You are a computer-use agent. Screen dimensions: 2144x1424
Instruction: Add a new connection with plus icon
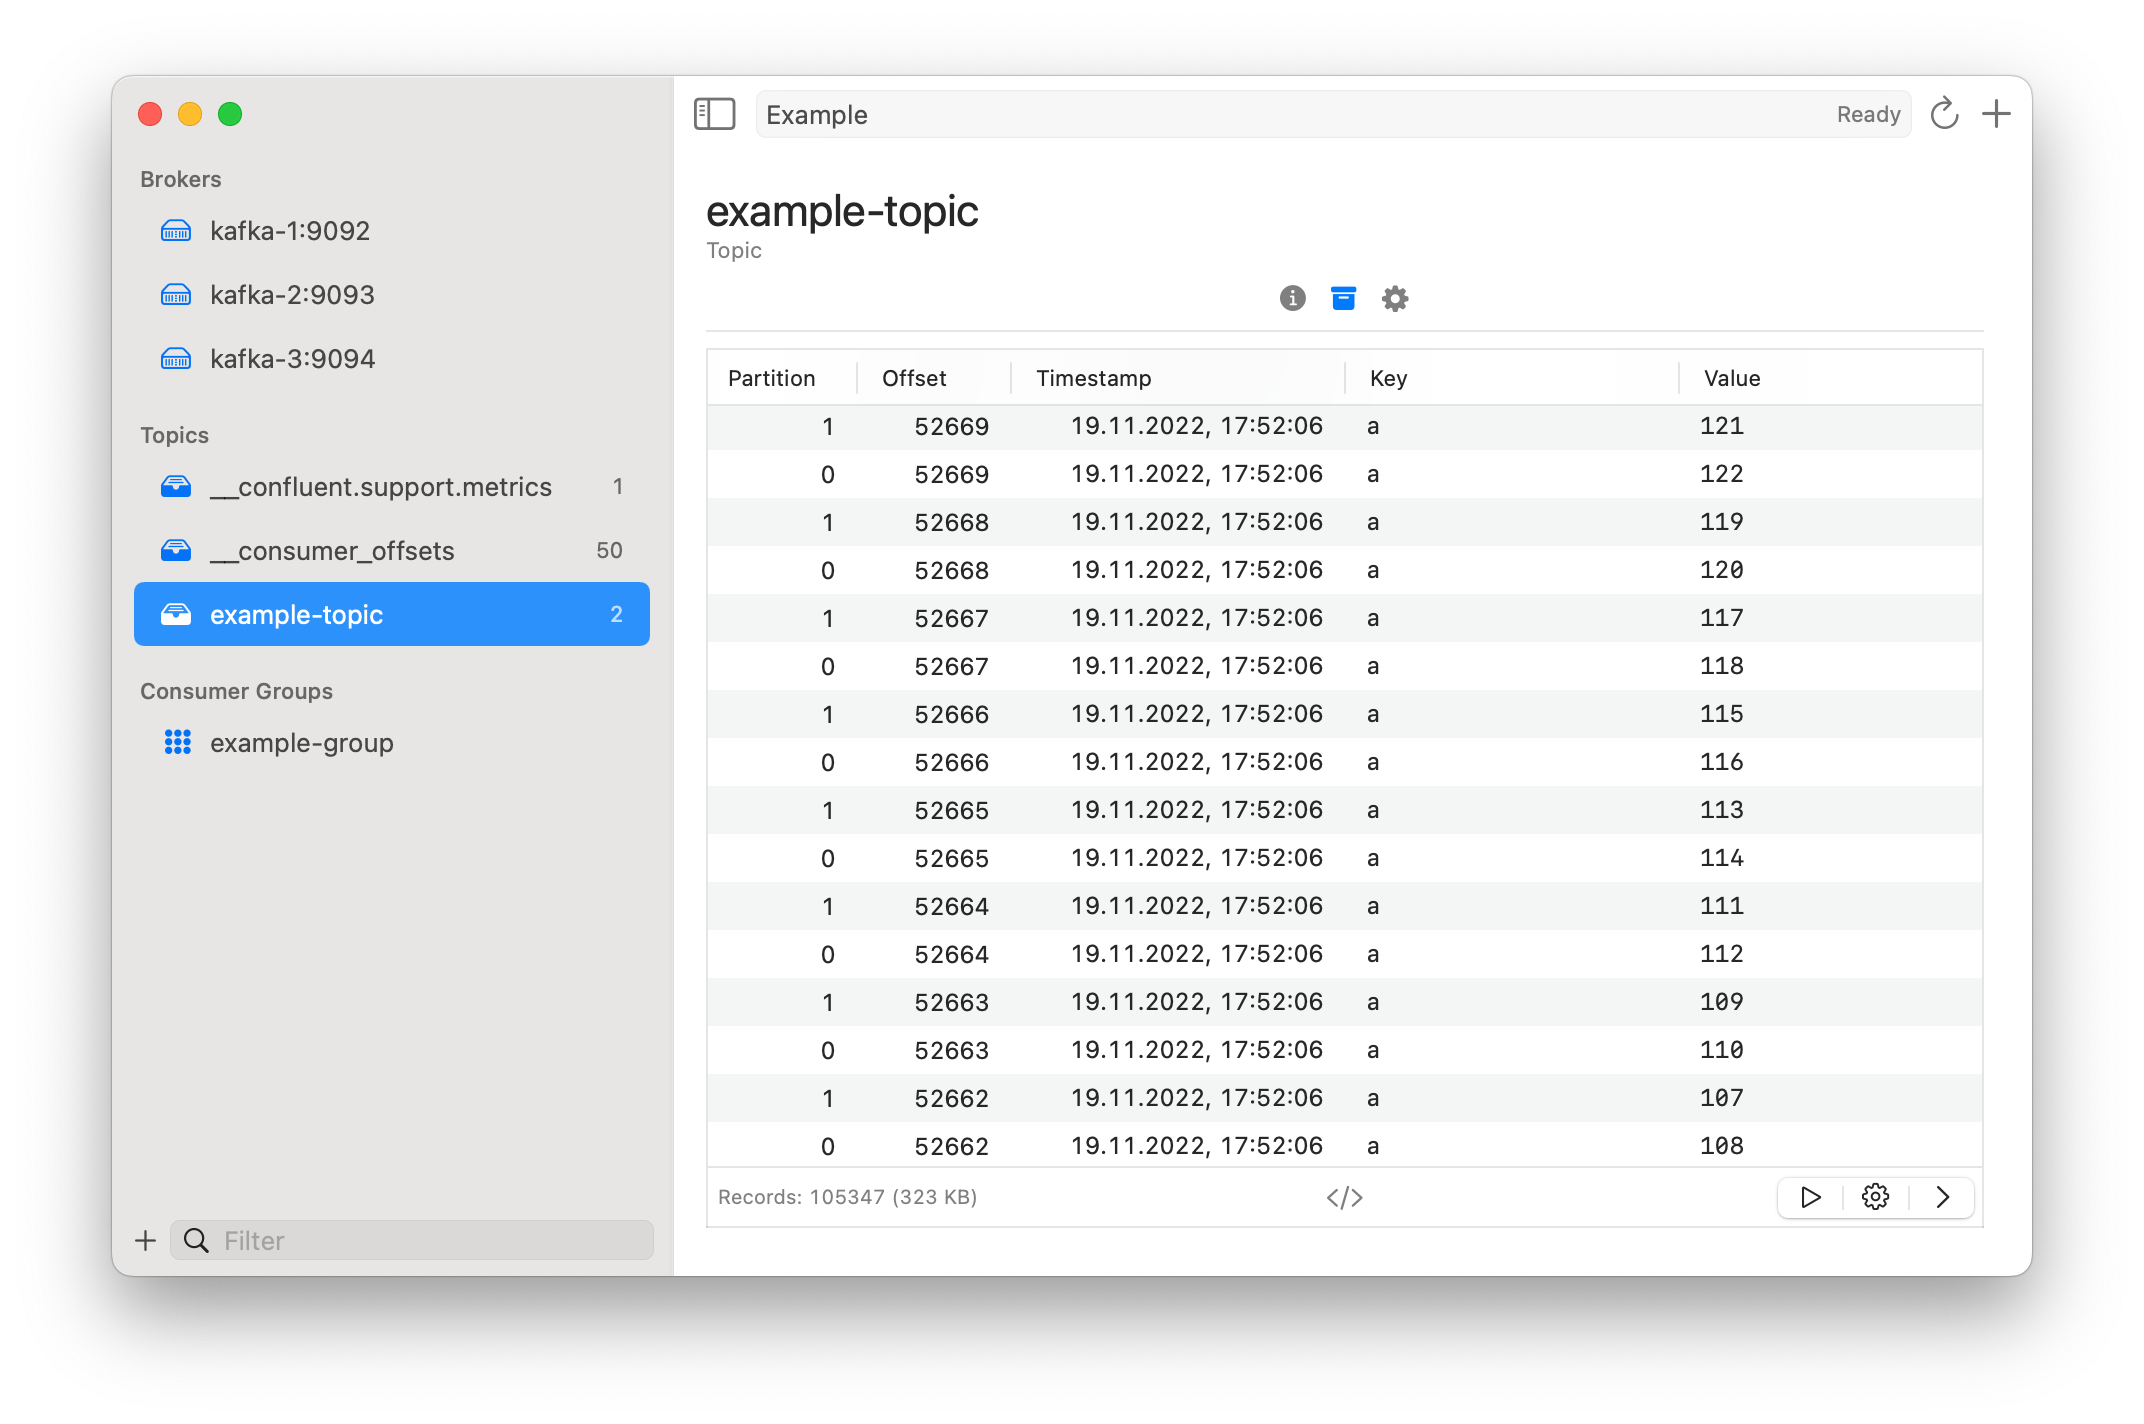[x=1996, y=114]
